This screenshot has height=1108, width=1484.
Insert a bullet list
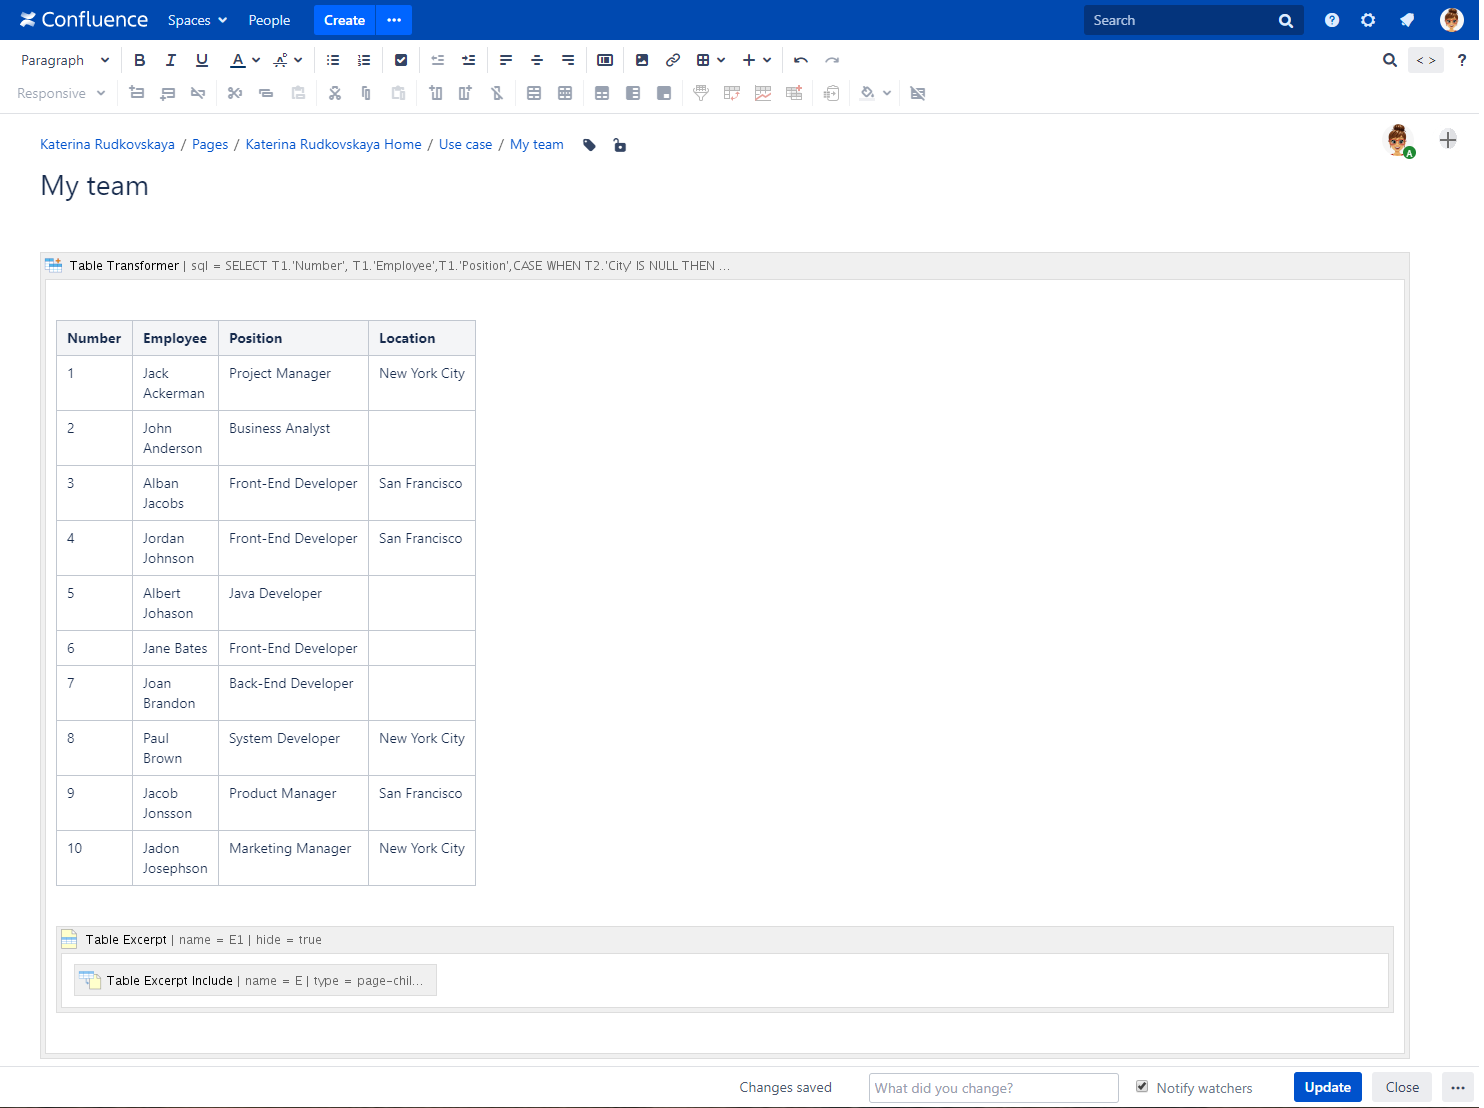point(333,60)
